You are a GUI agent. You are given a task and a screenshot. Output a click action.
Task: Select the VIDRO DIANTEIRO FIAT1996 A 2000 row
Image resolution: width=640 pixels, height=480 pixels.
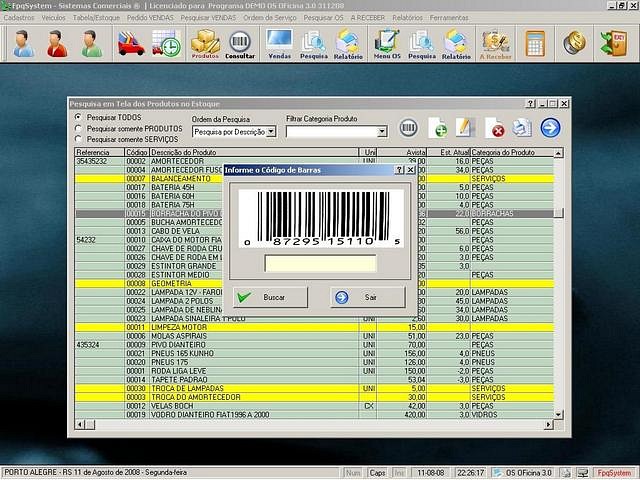click(314, 415)
